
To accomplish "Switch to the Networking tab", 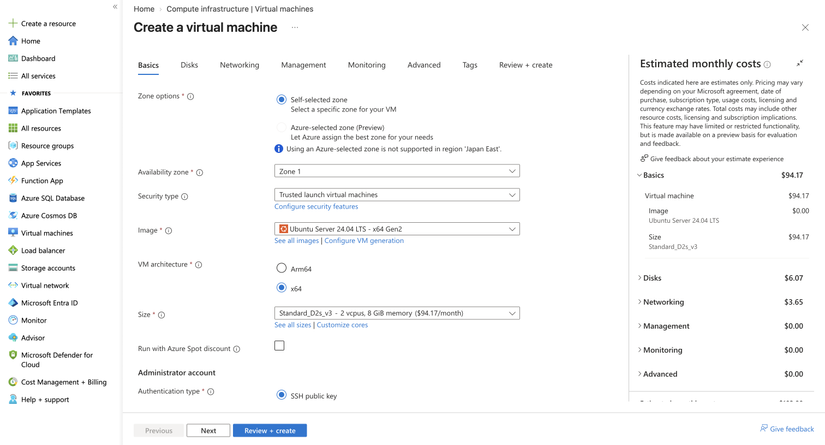I will pyautogui.click(x=239, y=65).
